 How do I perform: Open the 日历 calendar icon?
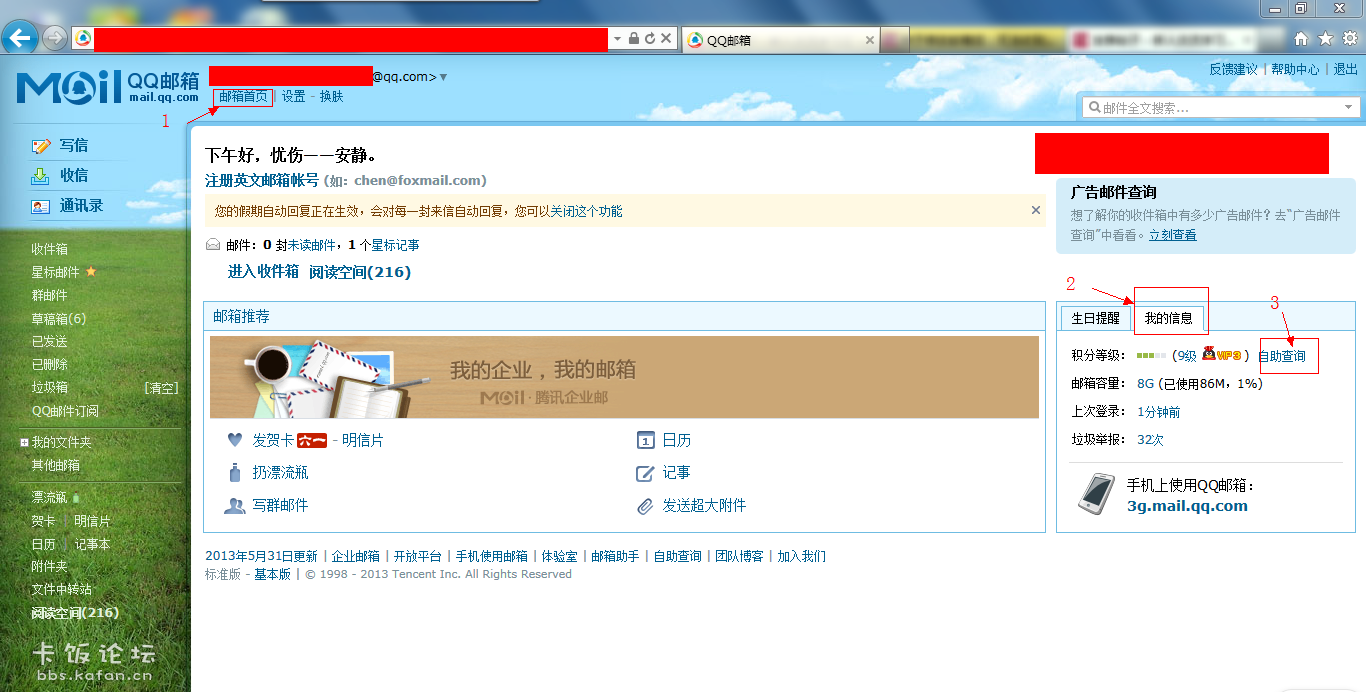click(645, 439)
